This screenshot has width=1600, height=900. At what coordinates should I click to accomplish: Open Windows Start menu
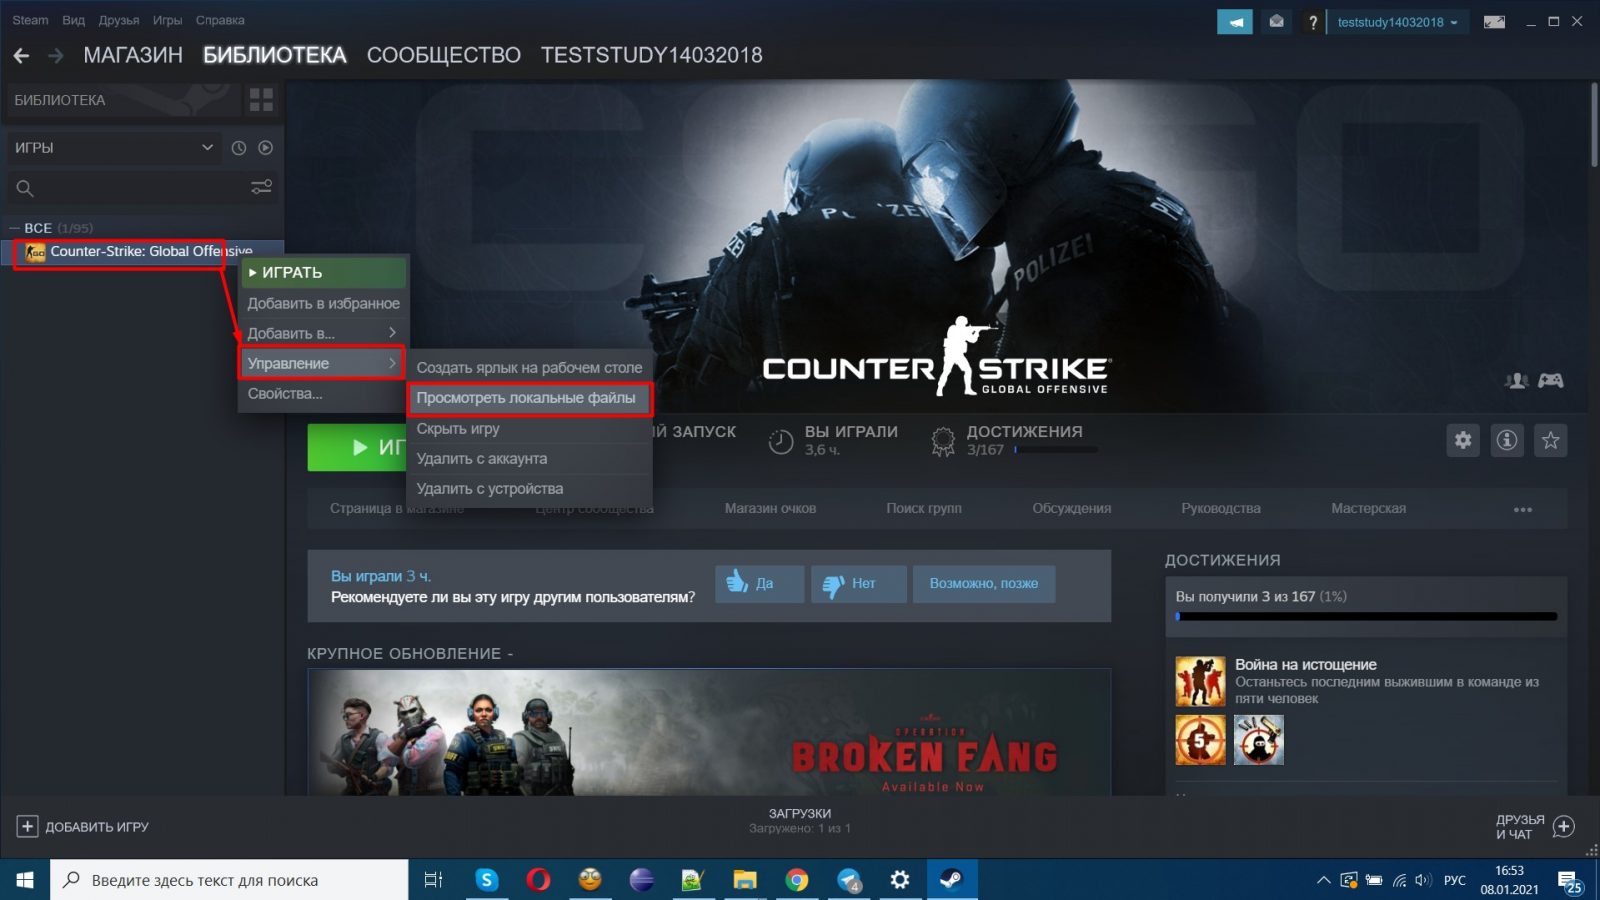[25, 880]
